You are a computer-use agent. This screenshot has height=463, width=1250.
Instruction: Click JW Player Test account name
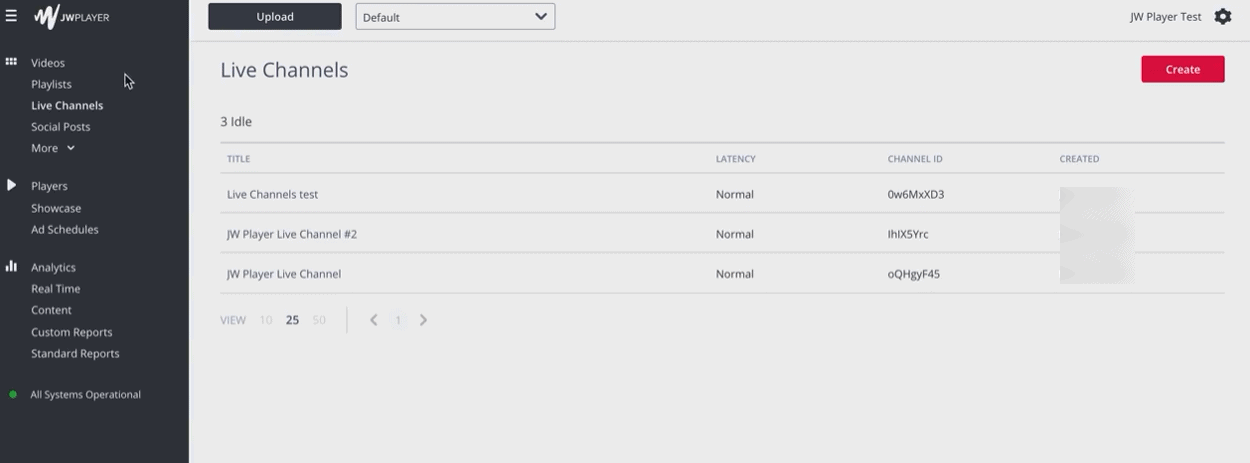tap(1166, 17)
